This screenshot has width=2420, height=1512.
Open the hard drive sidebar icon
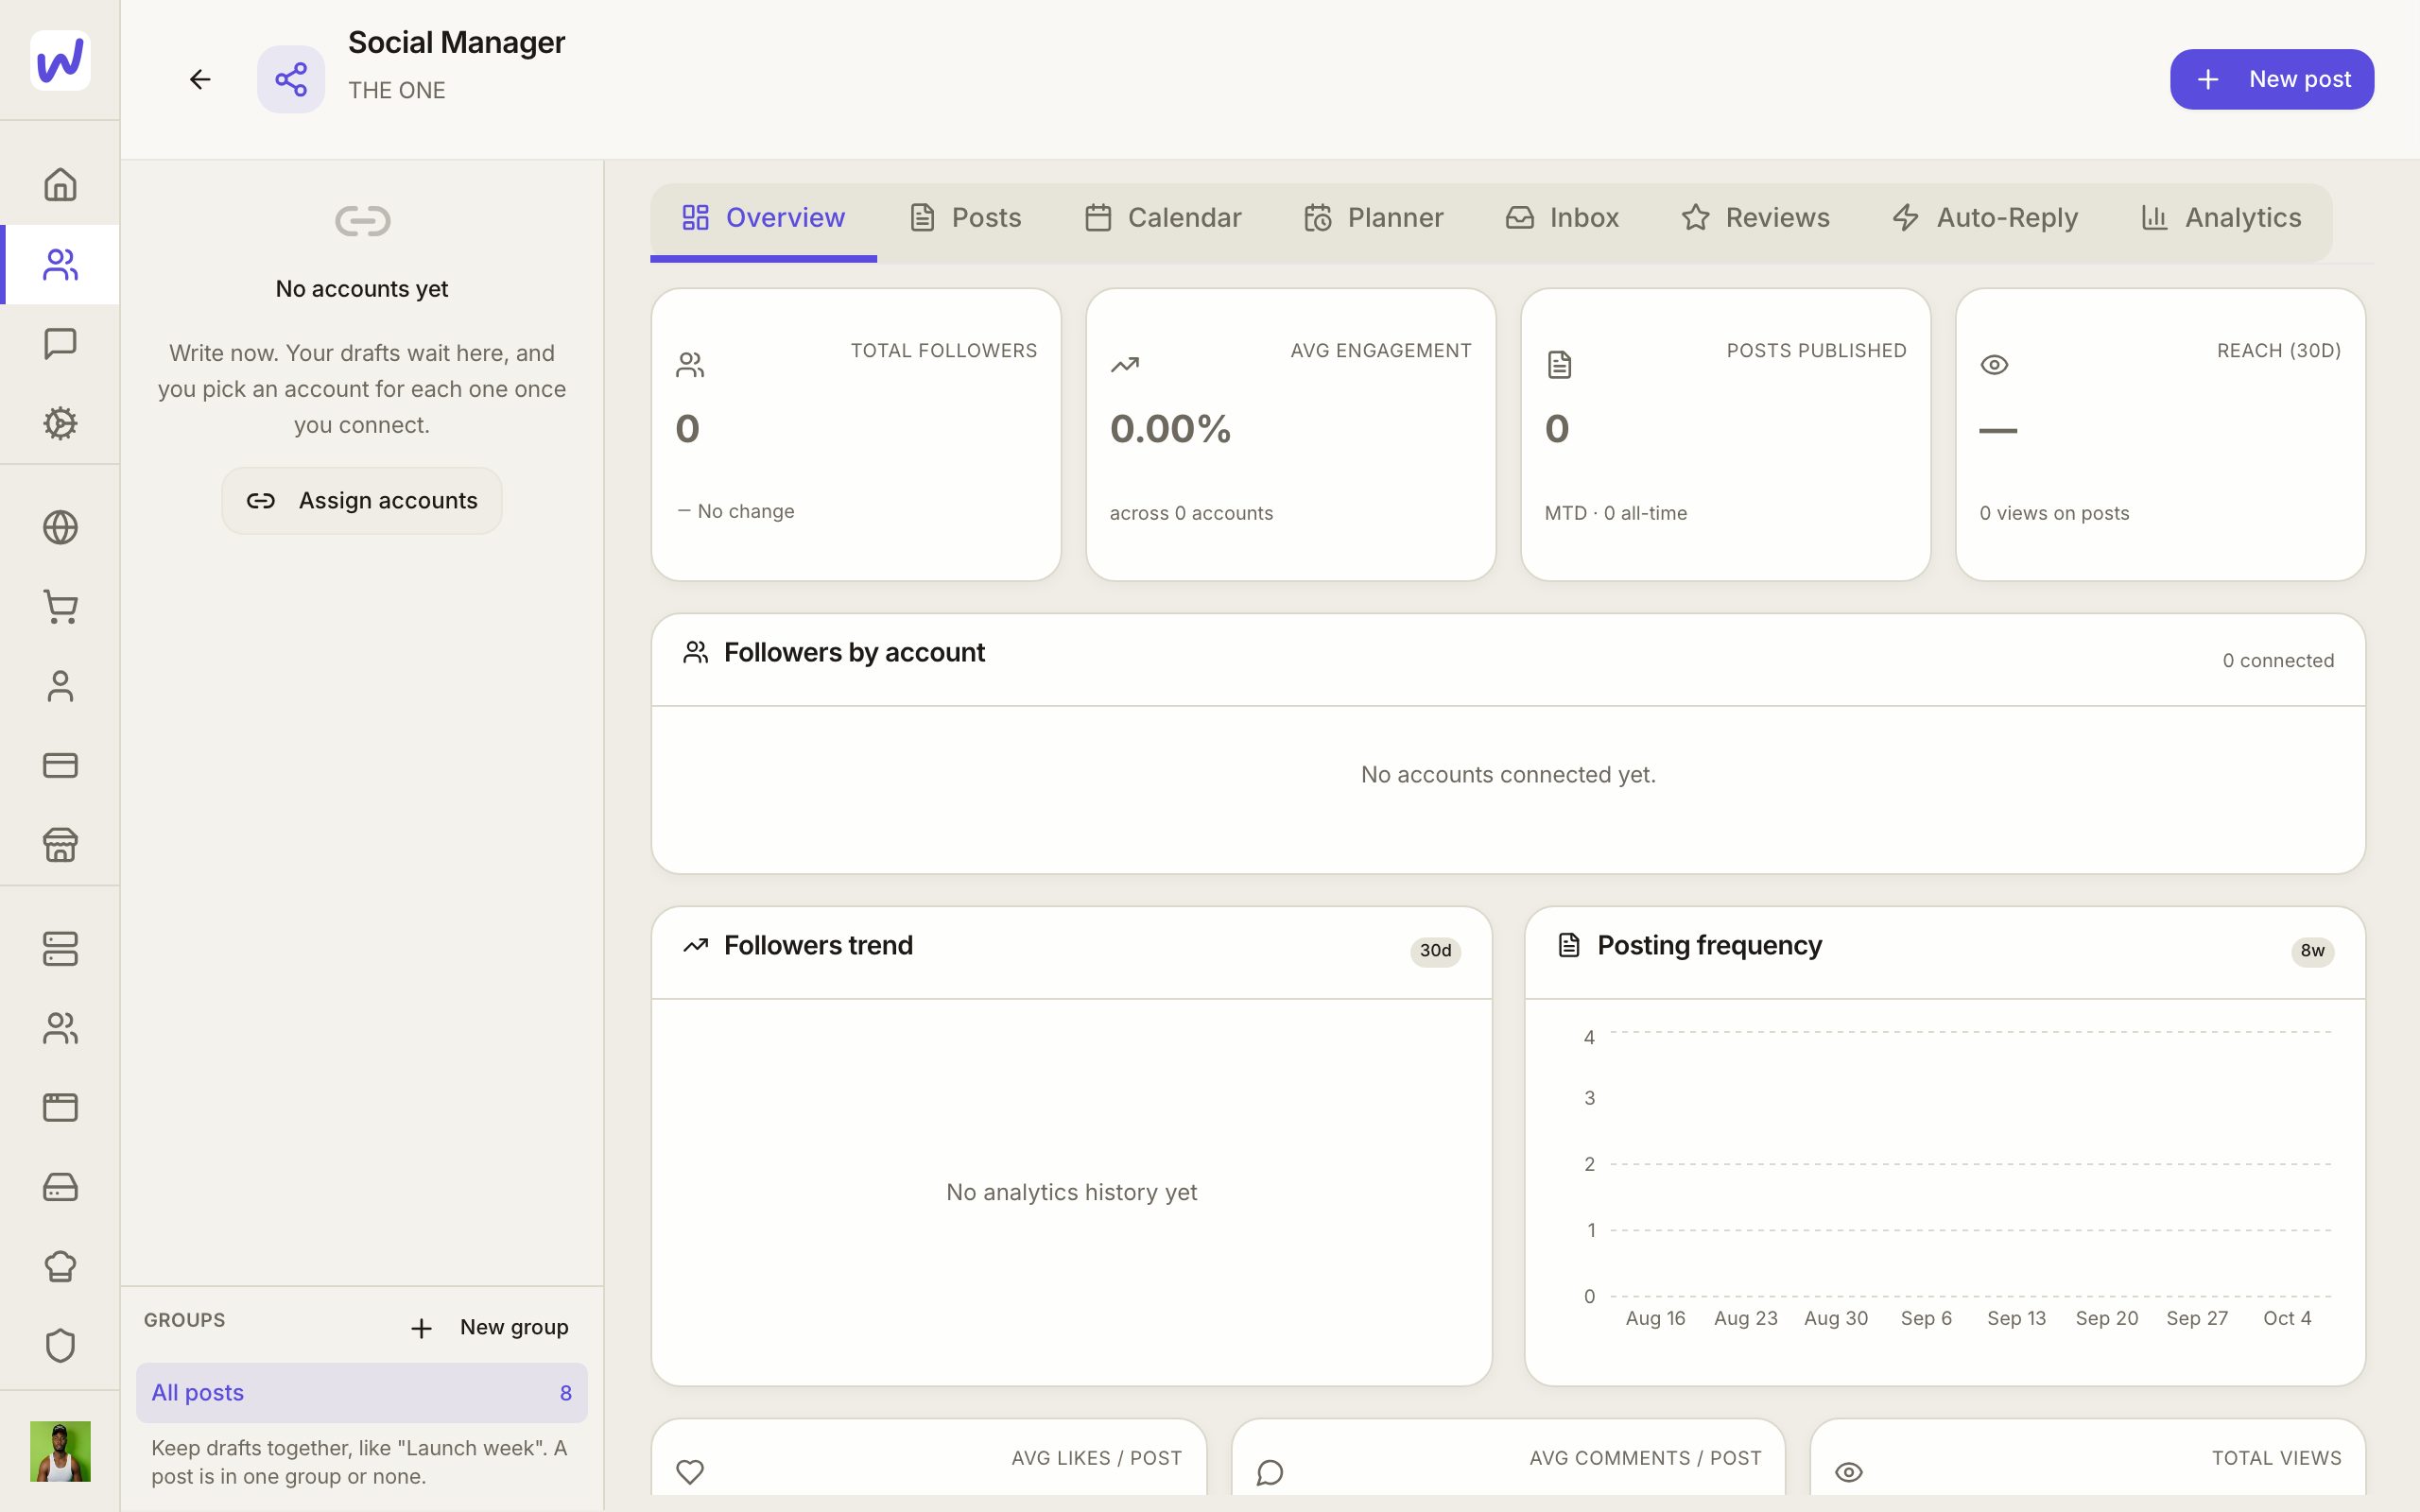[x=60, y=1187]
